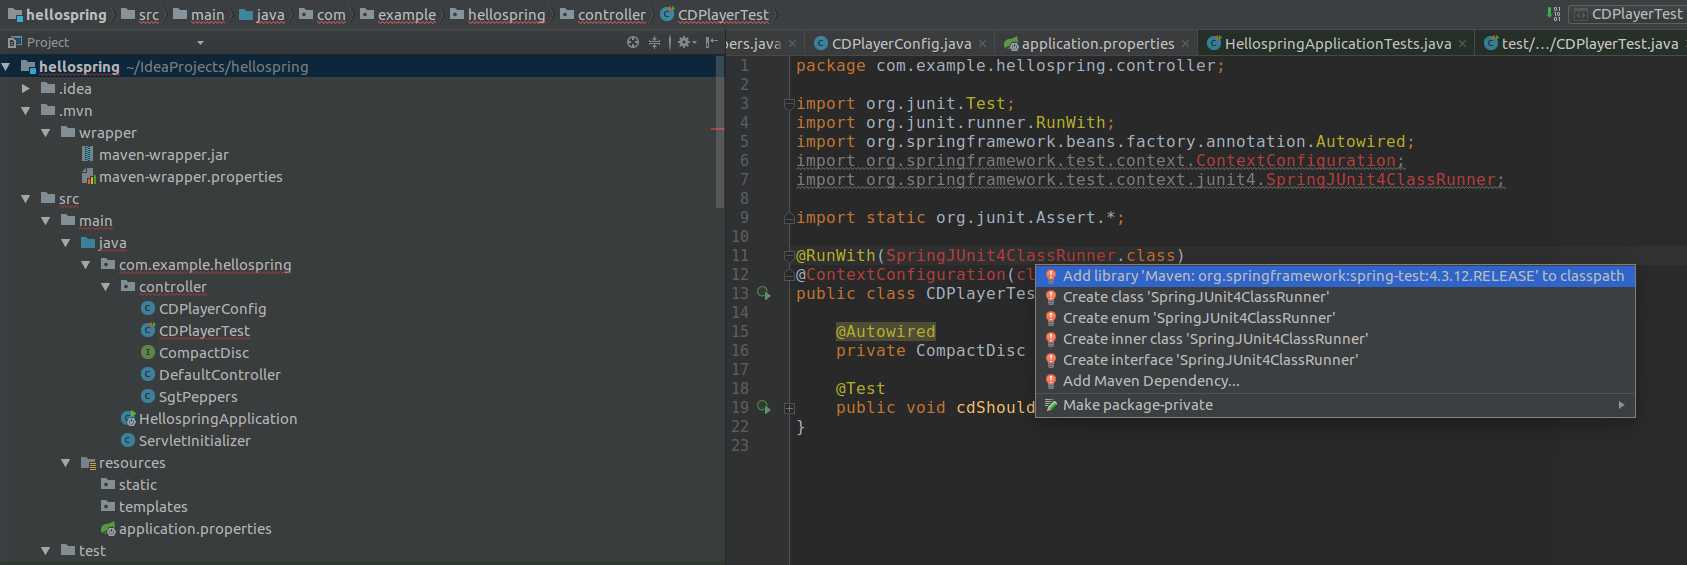The height and width of the screenshot is (565, 1687).
Task: Click src breadcrumb in navigation bar
Action: click(140, 14)
